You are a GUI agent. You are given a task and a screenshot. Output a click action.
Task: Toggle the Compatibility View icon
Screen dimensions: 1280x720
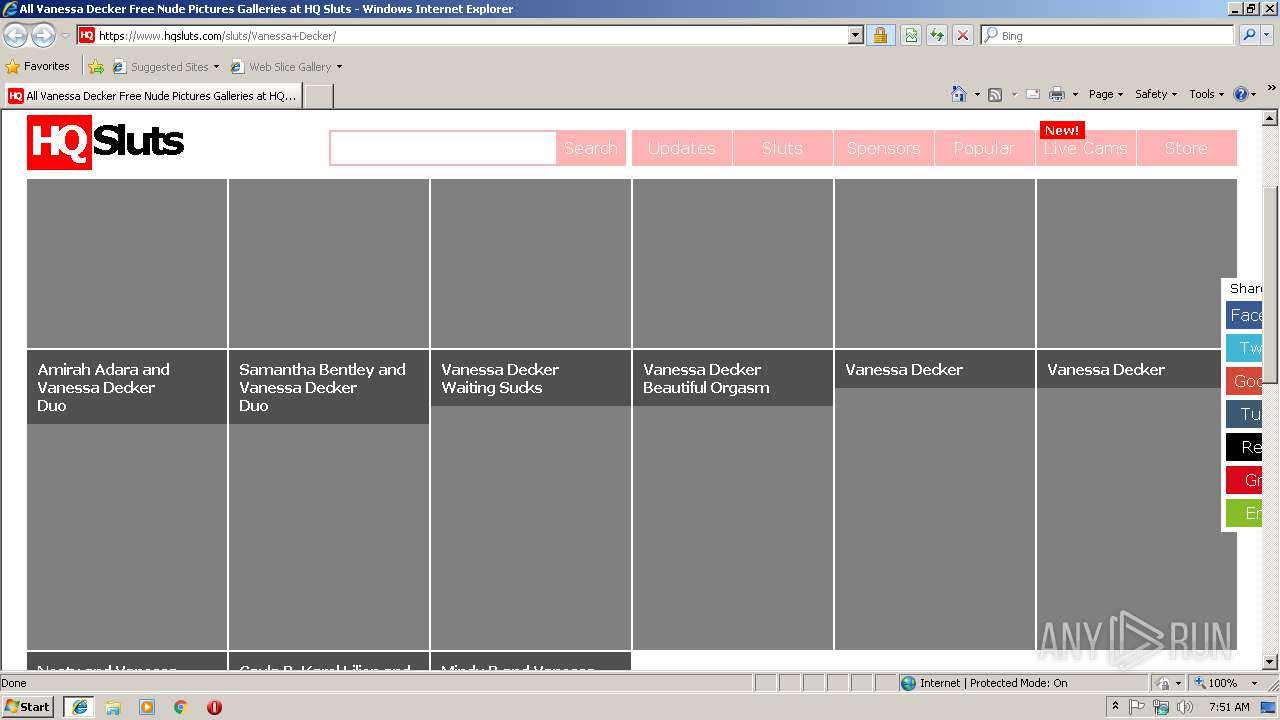[x=911, y=35]
